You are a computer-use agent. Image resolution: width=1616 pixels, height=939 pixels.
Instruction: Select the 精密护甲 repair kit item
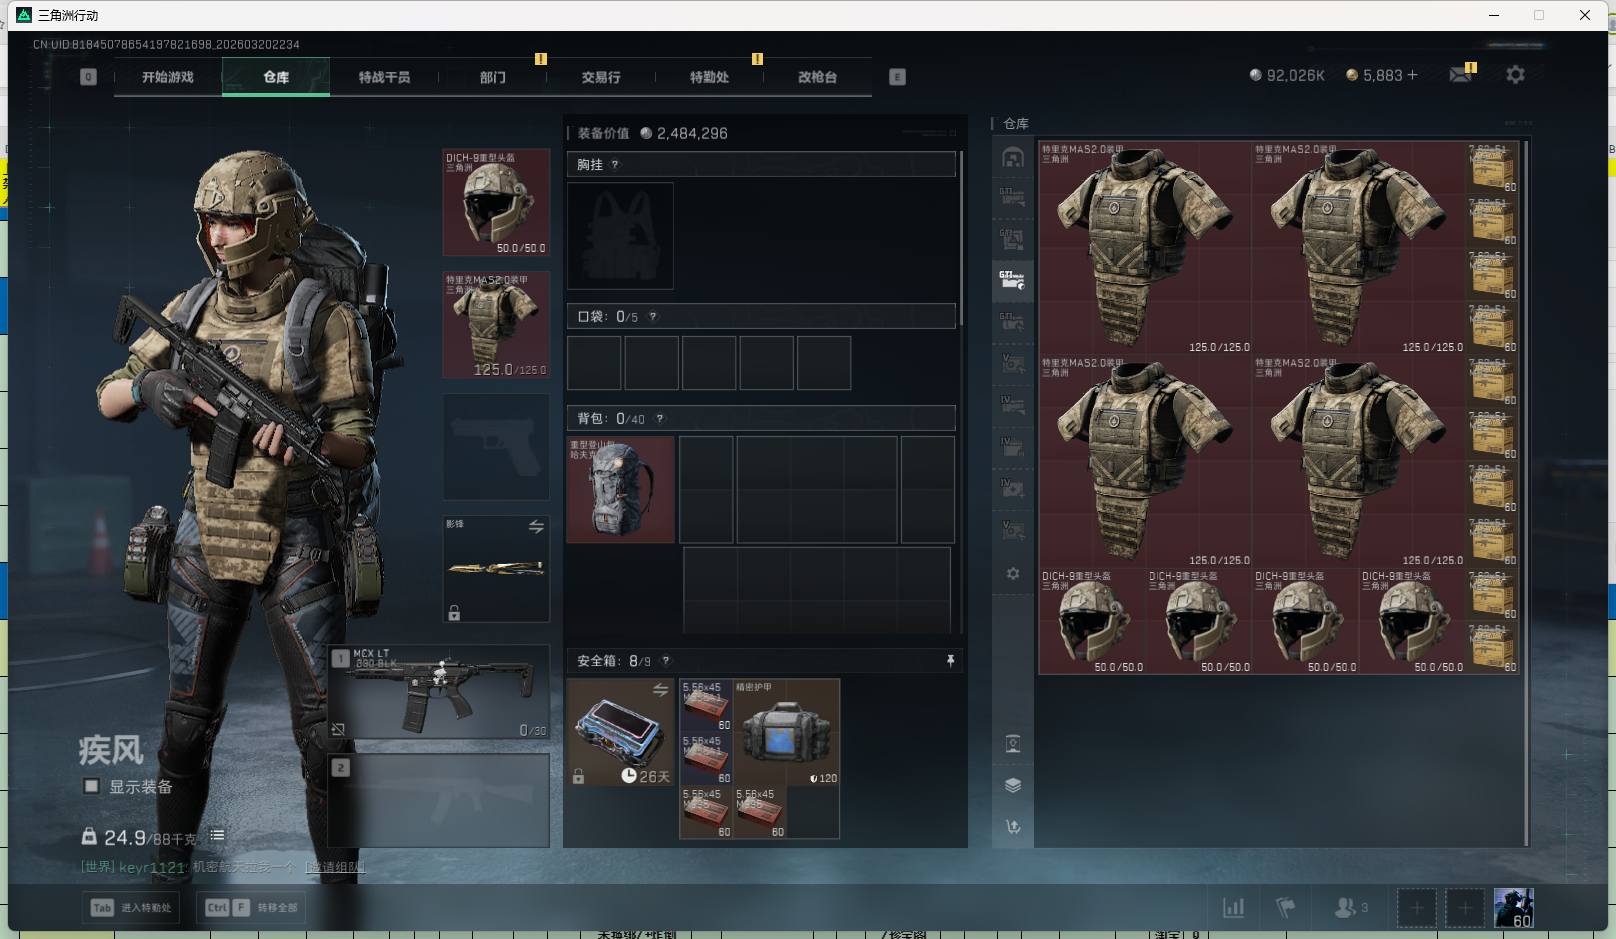coord(786,732)
